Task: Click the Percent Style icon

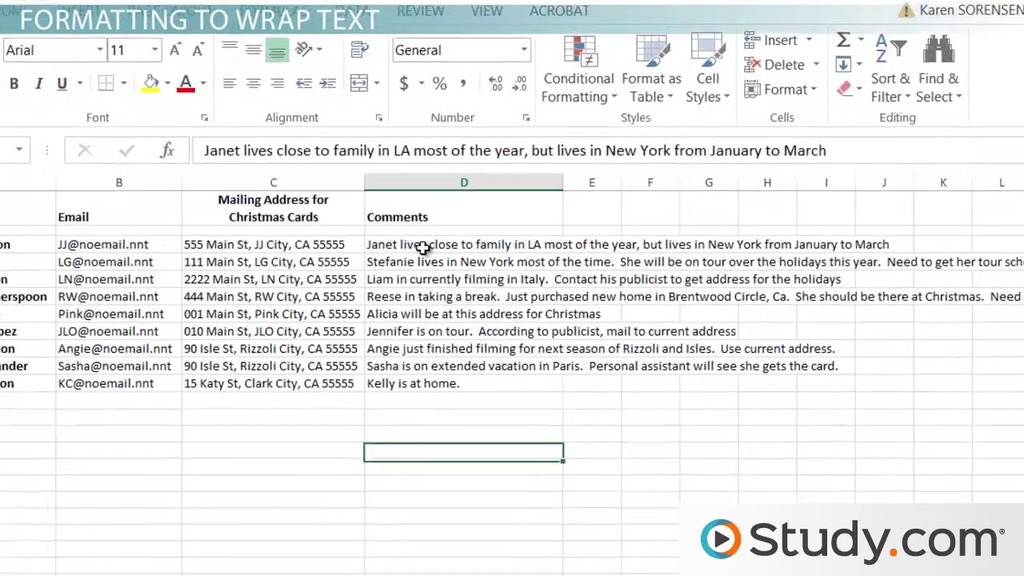Action: click(439, 84)
